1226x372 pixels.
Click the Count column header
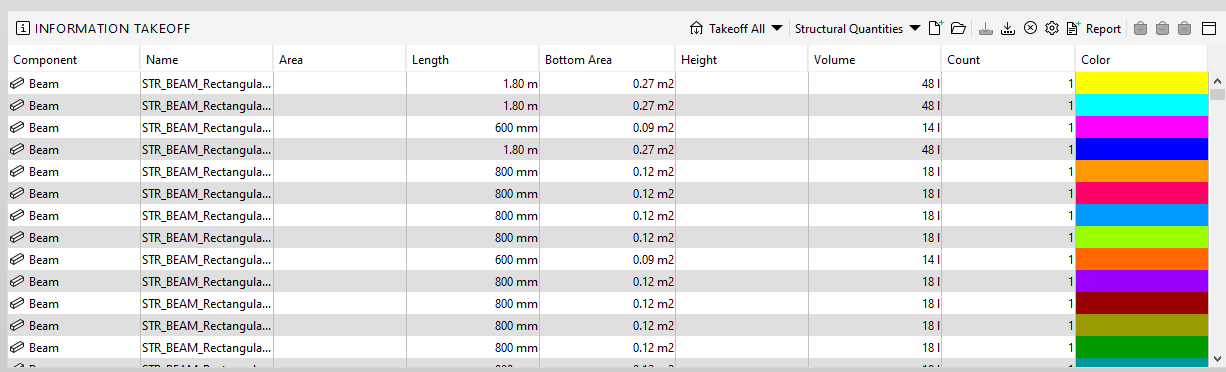pyautogui.click(x=1008, y=60)
